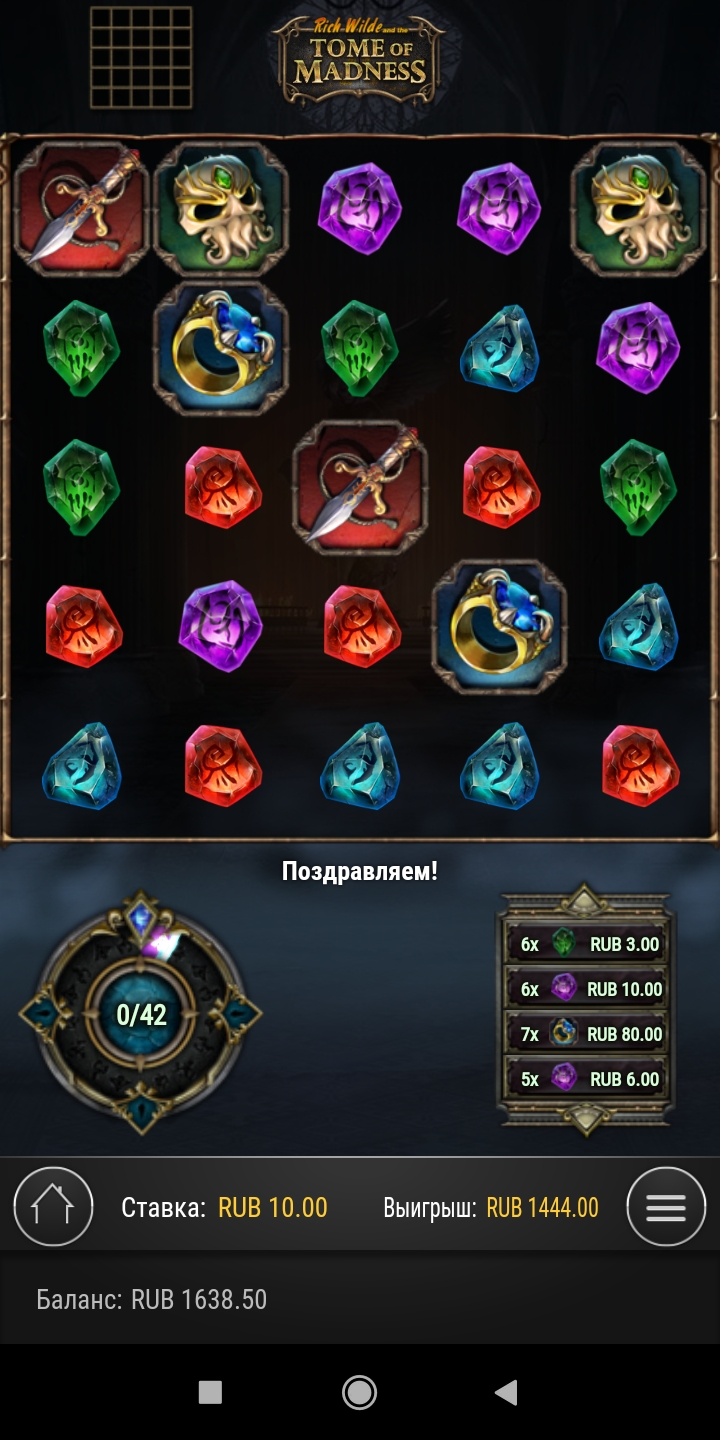Select the 6x green gem RUB 3.00 row
720x1440 pixels.
coord(590,943)
